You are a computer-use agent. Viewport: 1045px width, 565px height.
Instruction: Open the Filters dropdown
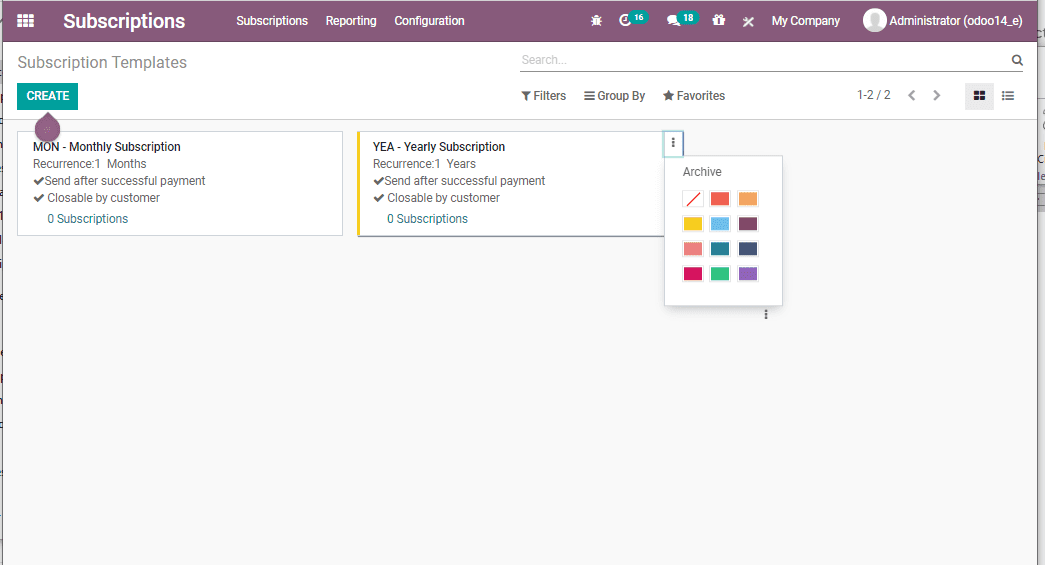coord(544,96)
